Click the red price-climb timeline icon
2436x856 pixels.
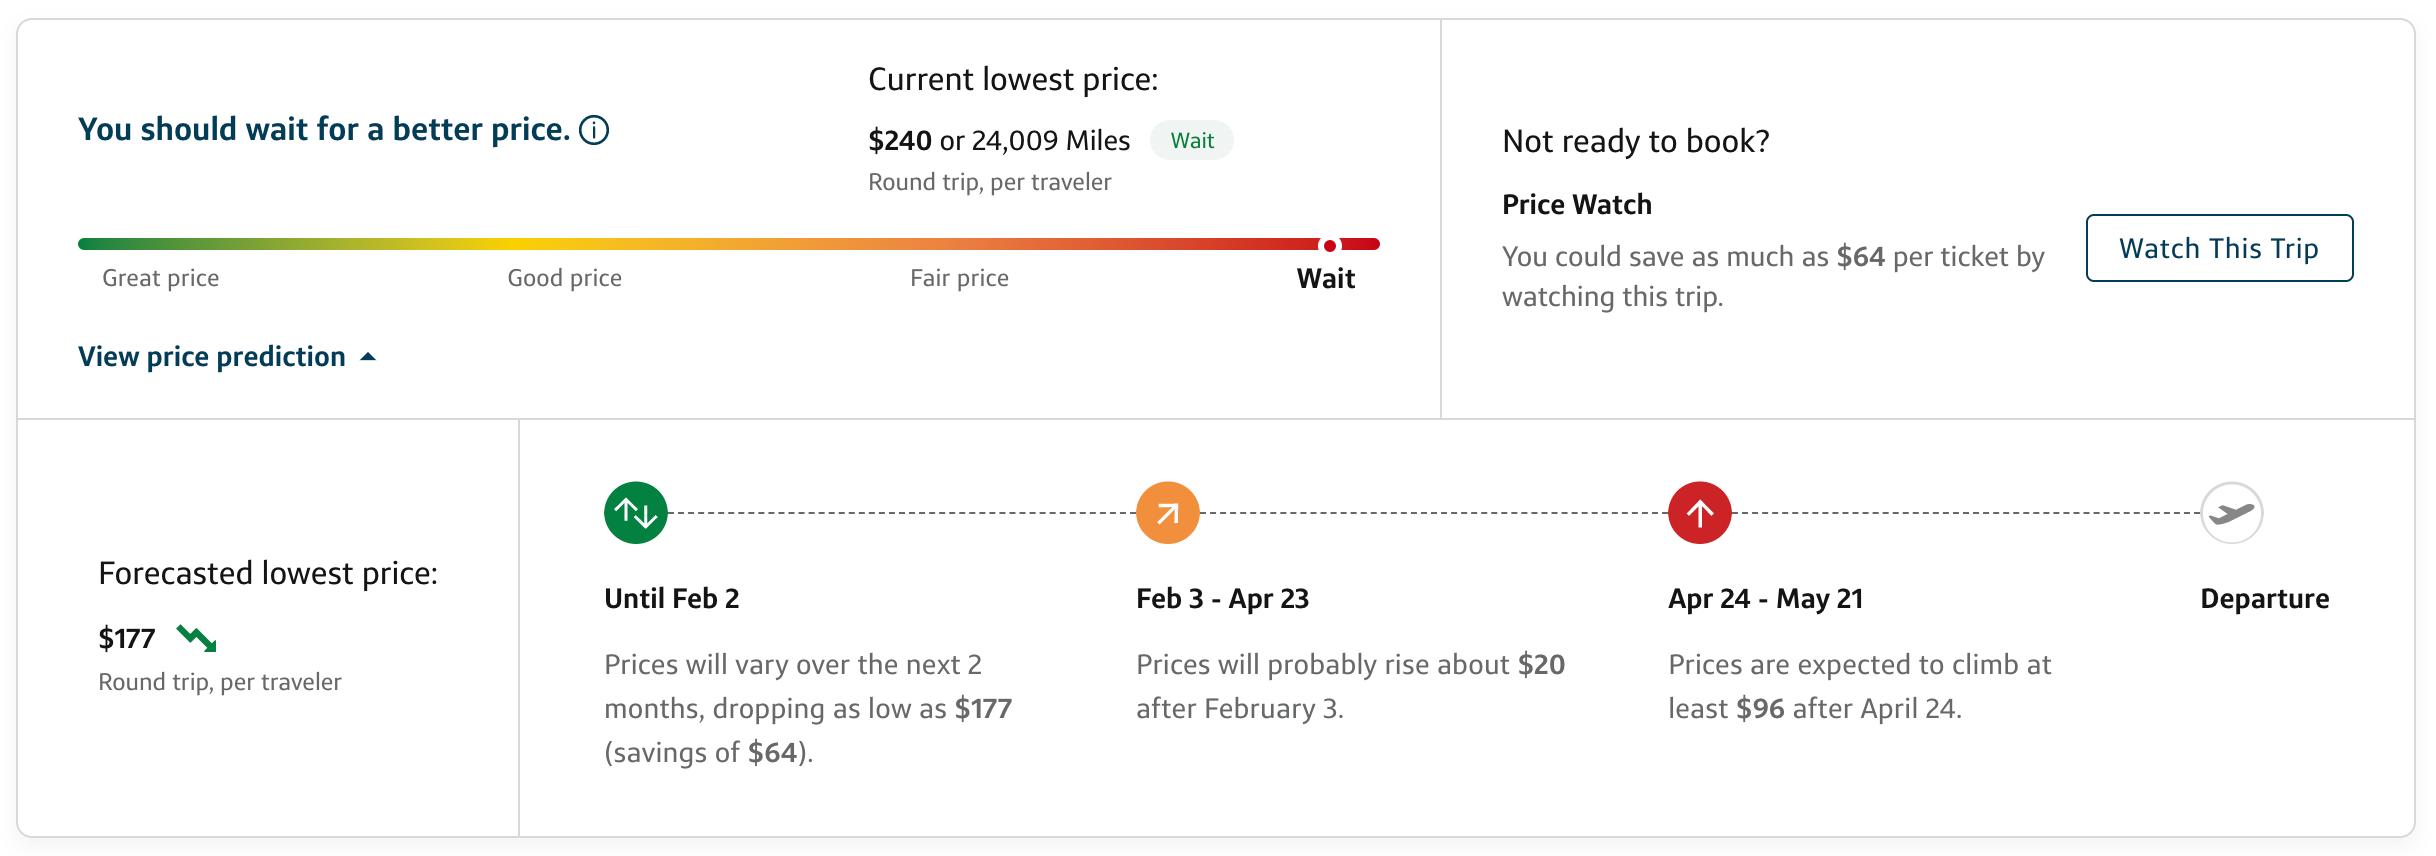tap(1698, 512)
